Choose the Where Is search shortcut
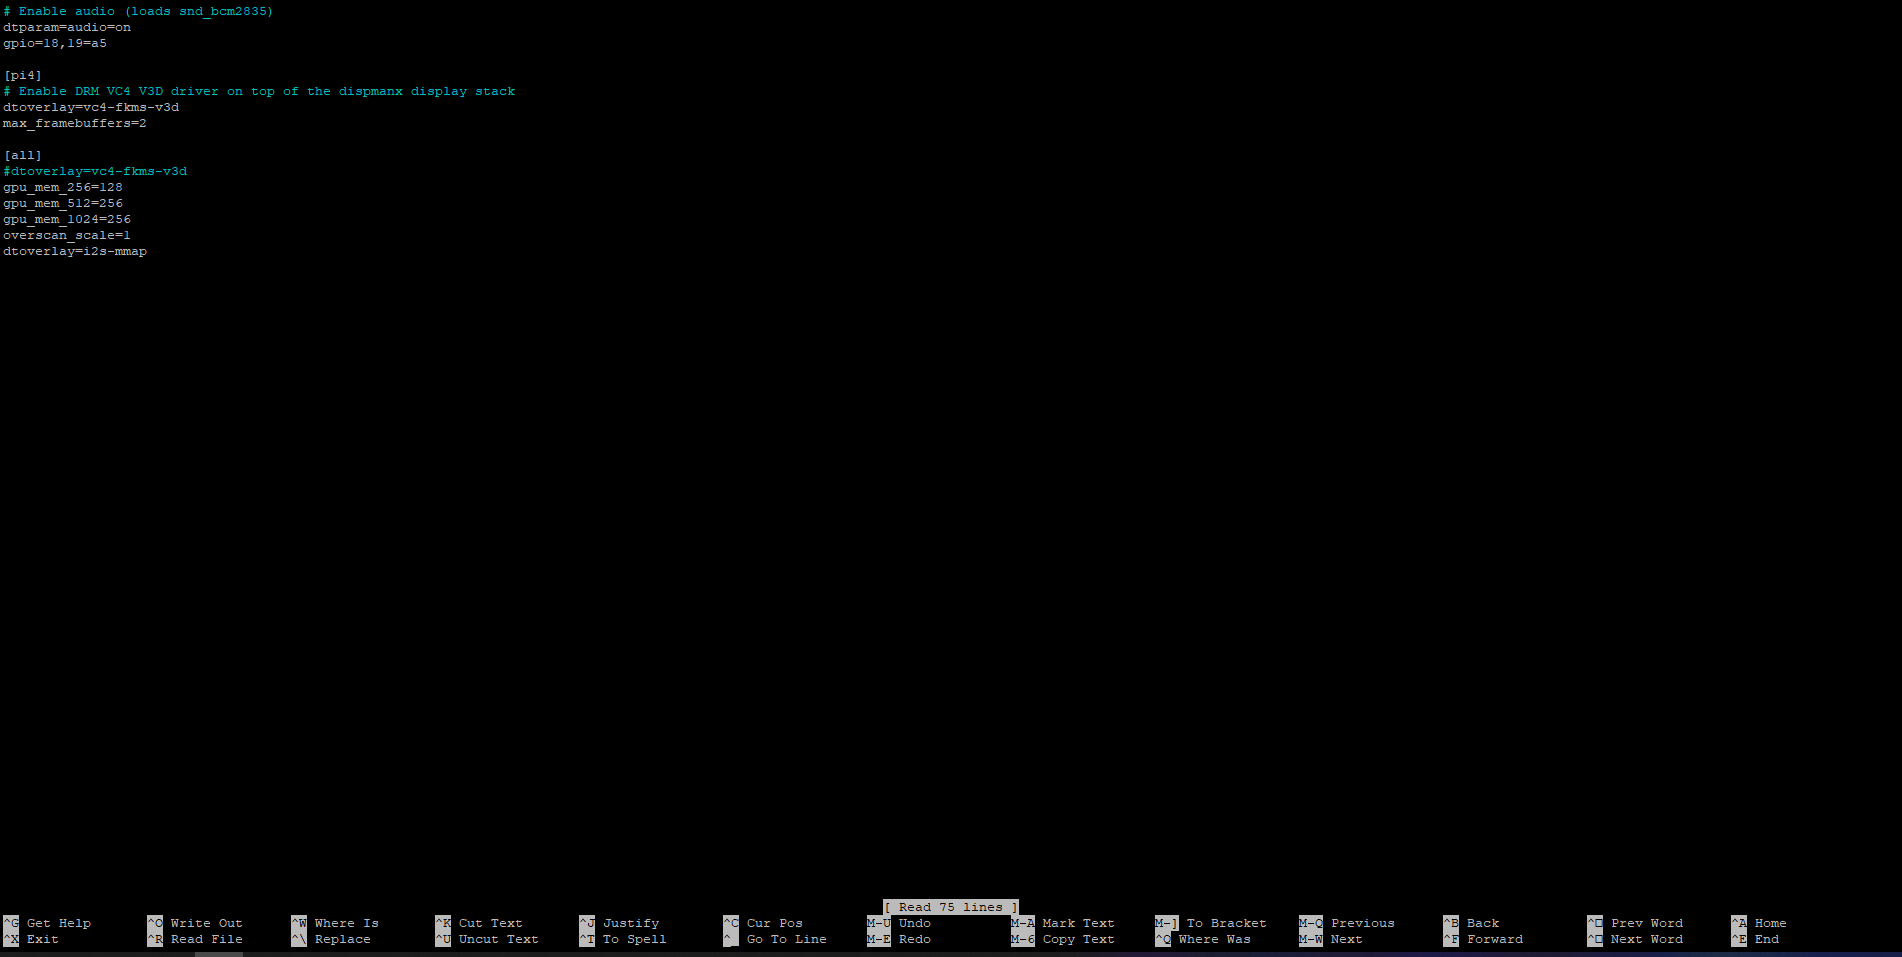The image size is (1902, 957). (346, 923)
